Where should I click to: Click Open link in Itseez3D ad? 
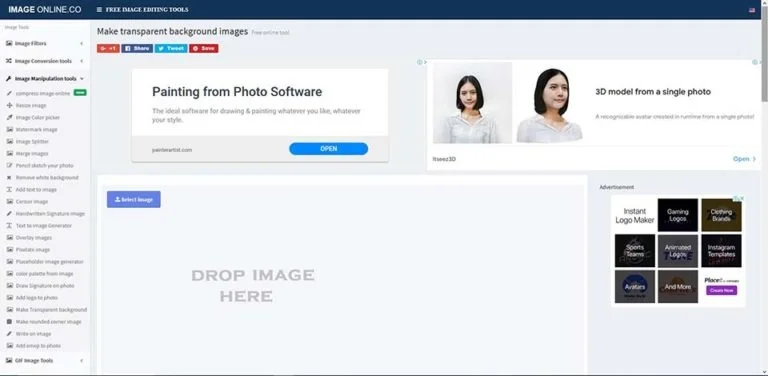744,159
